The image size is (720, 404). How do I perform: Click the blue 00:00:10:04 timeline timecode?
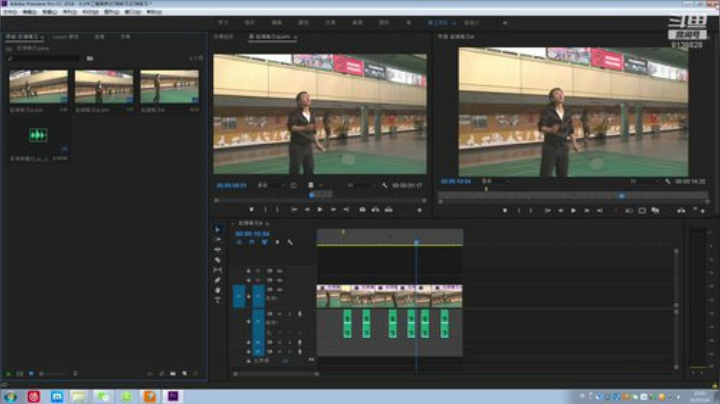[x=252, y=234]
